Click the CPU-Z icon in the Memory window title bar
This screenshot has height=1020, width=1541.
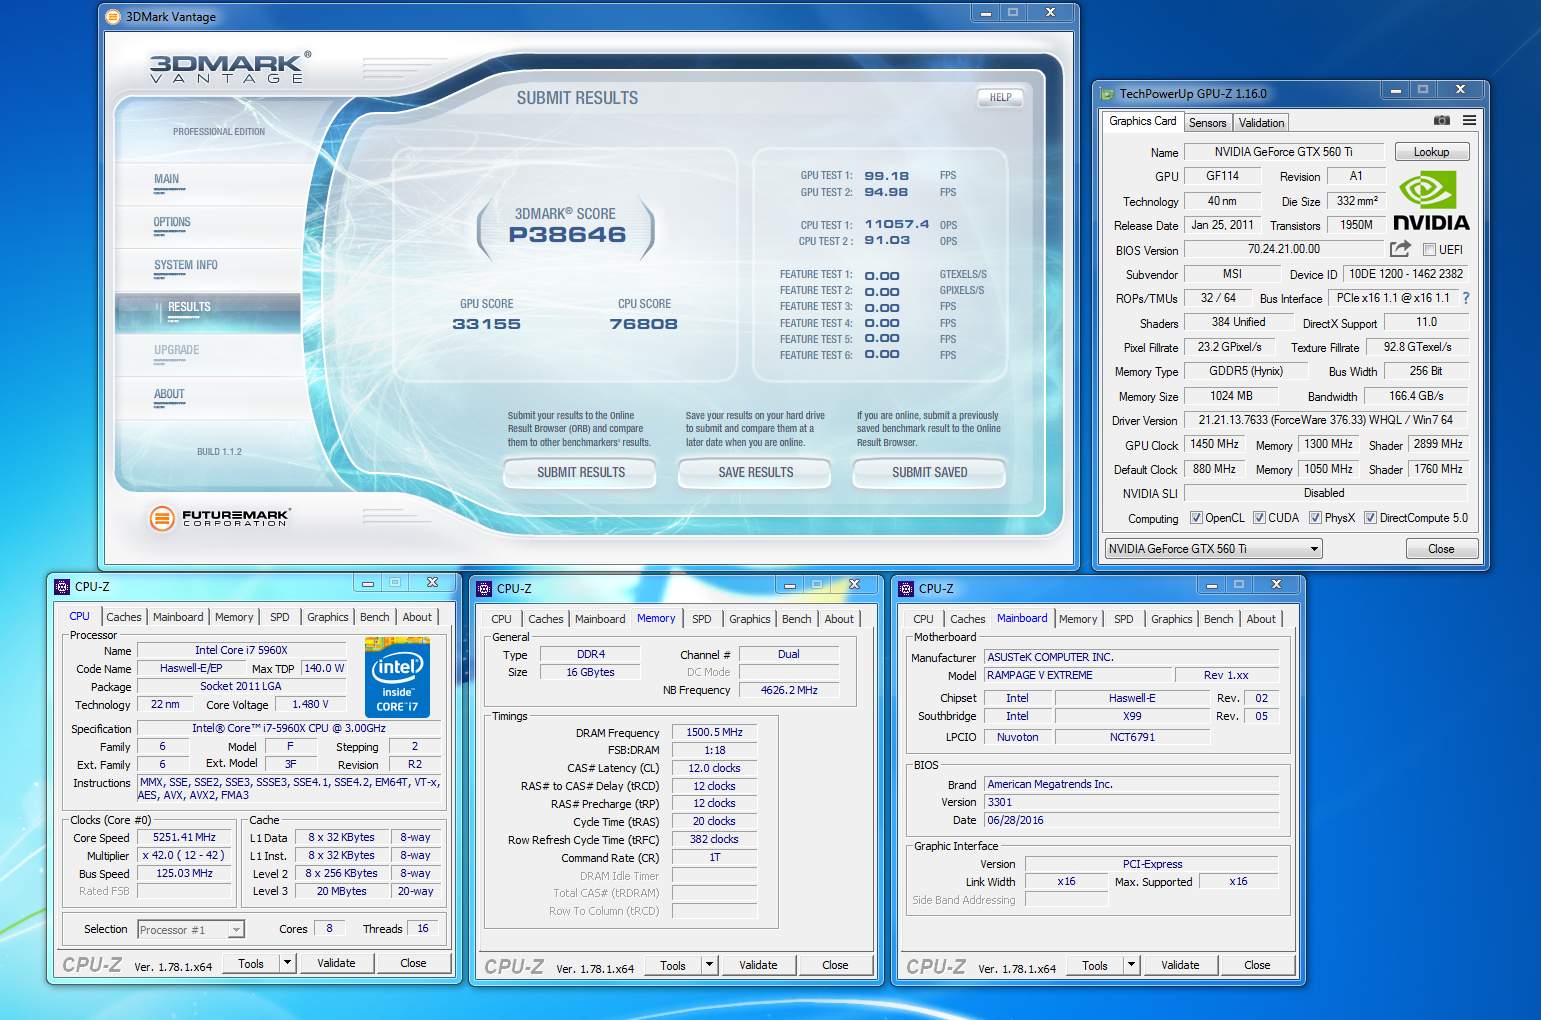coord(484,588)
